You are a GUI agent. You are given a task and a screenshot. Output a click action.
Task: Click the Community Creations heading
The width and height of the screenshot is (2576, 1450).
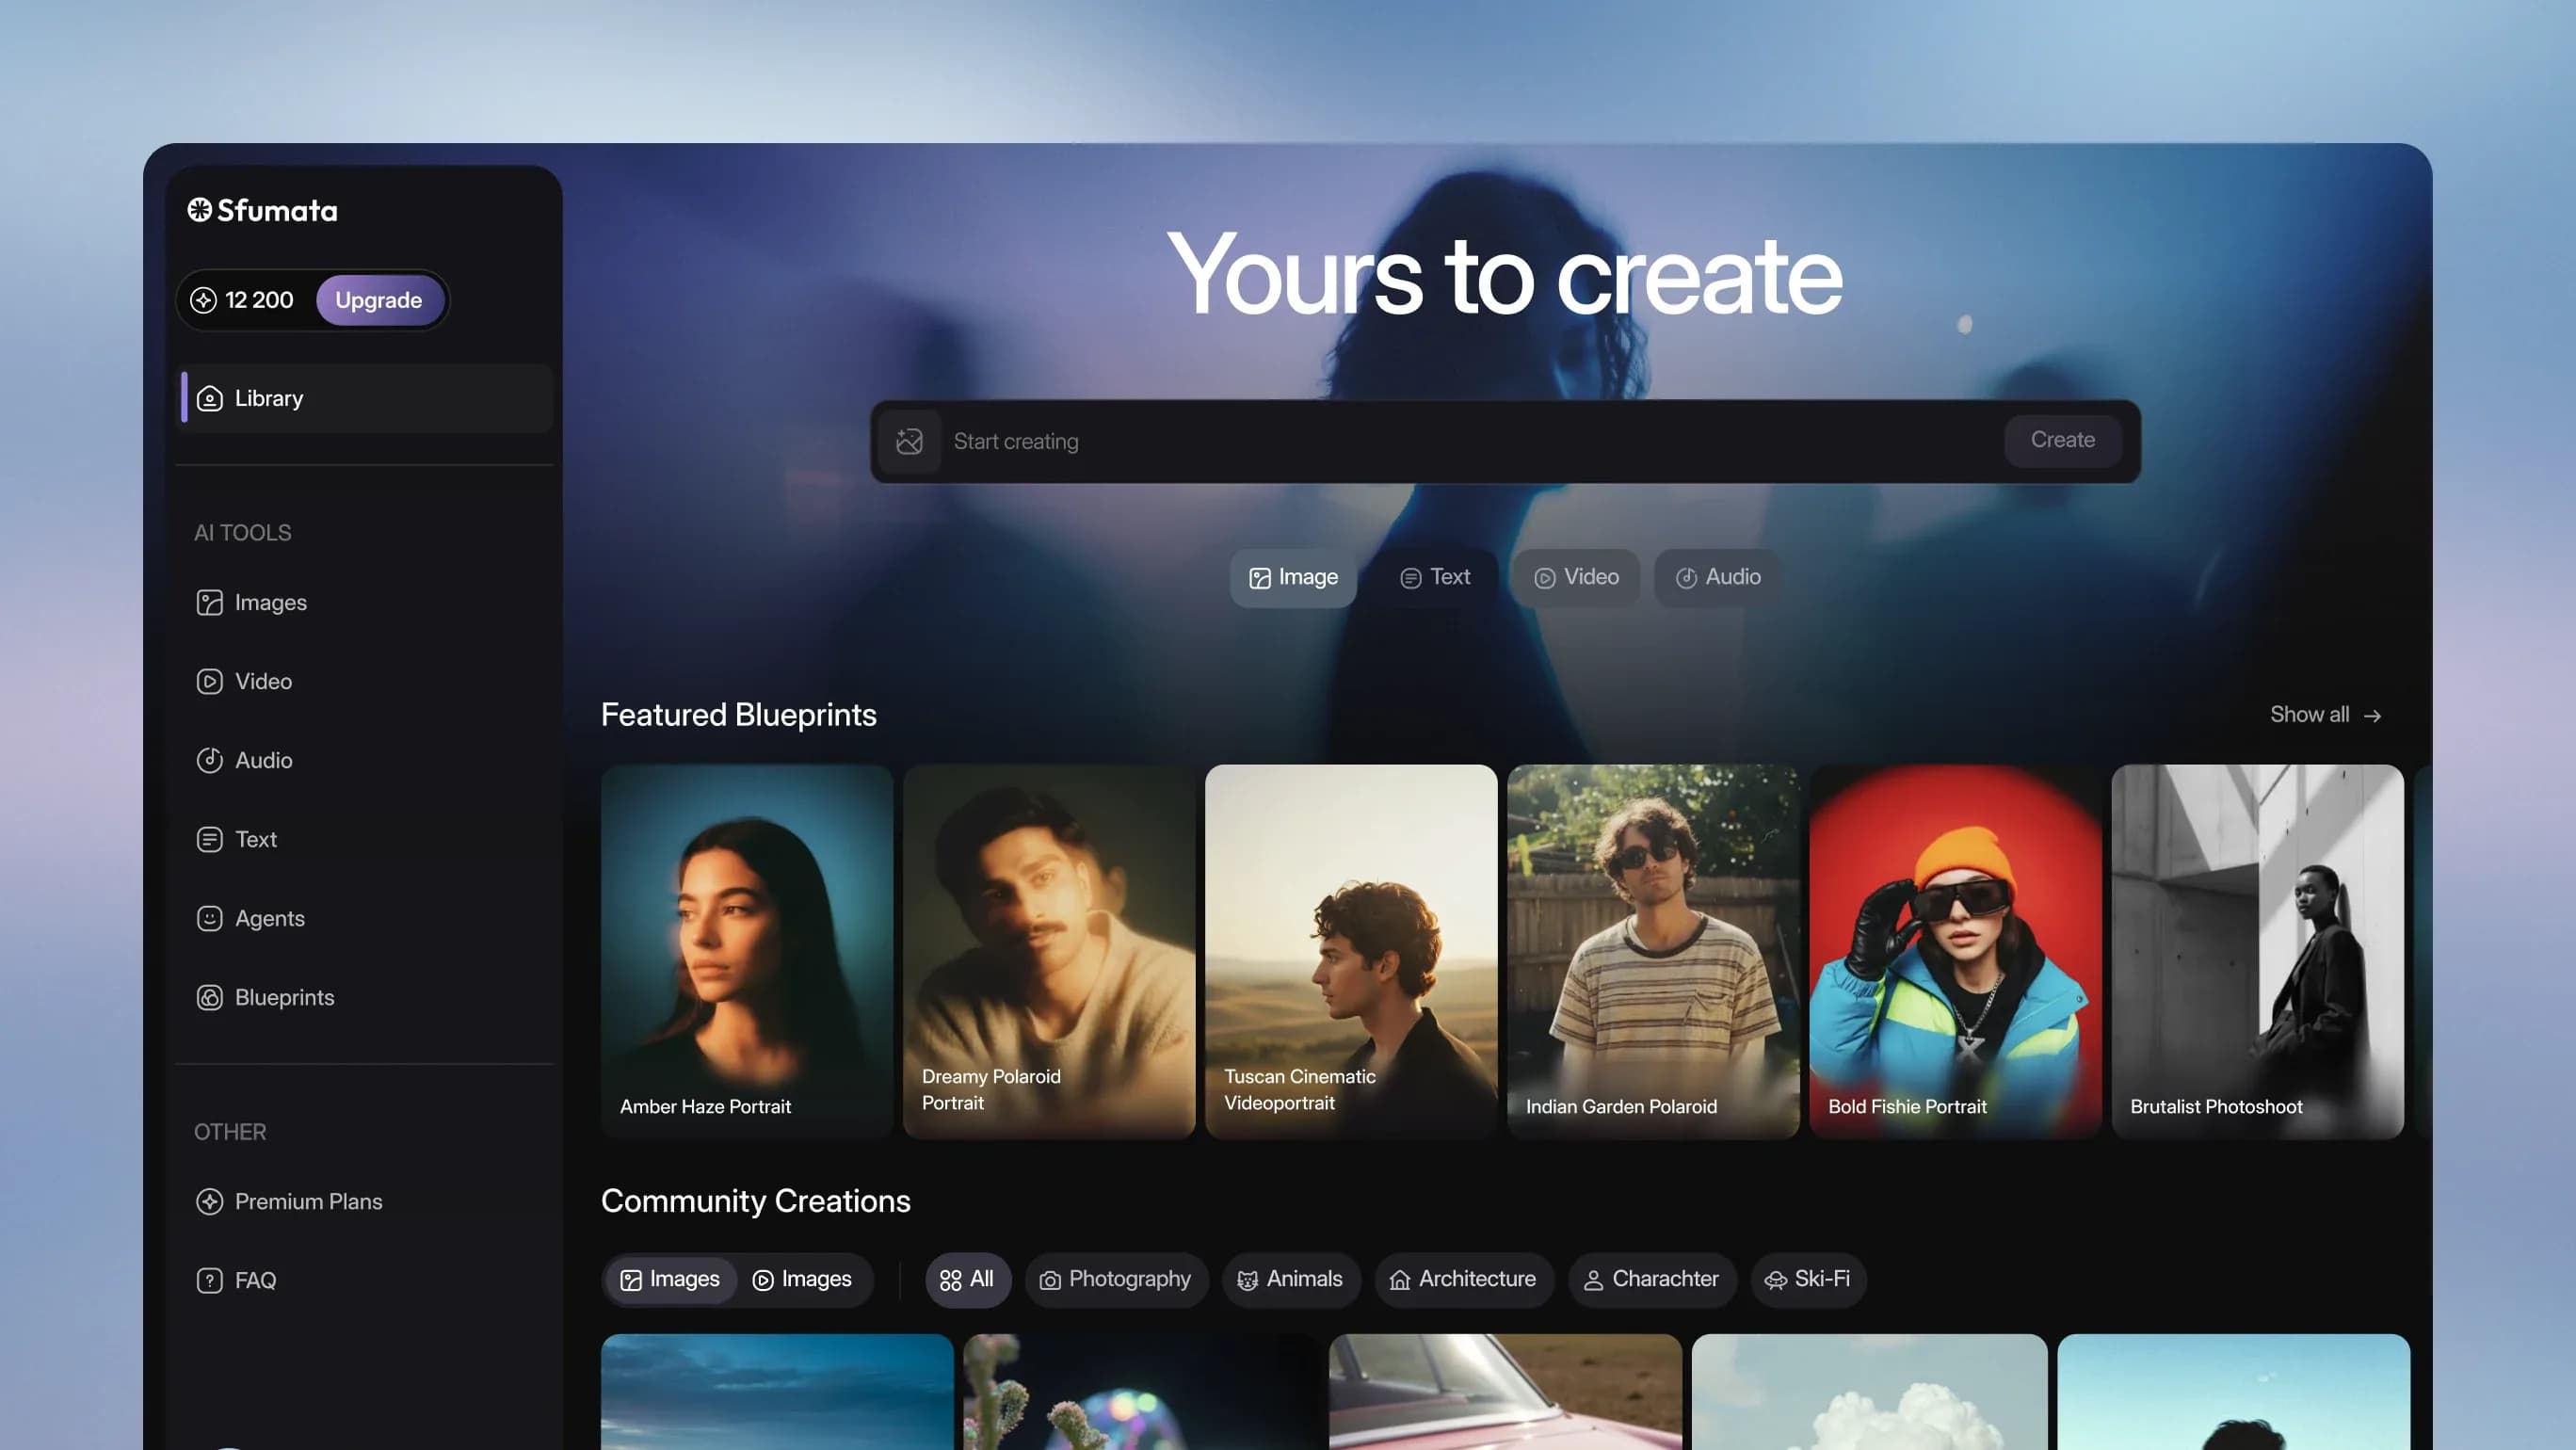click(756, 1200)
